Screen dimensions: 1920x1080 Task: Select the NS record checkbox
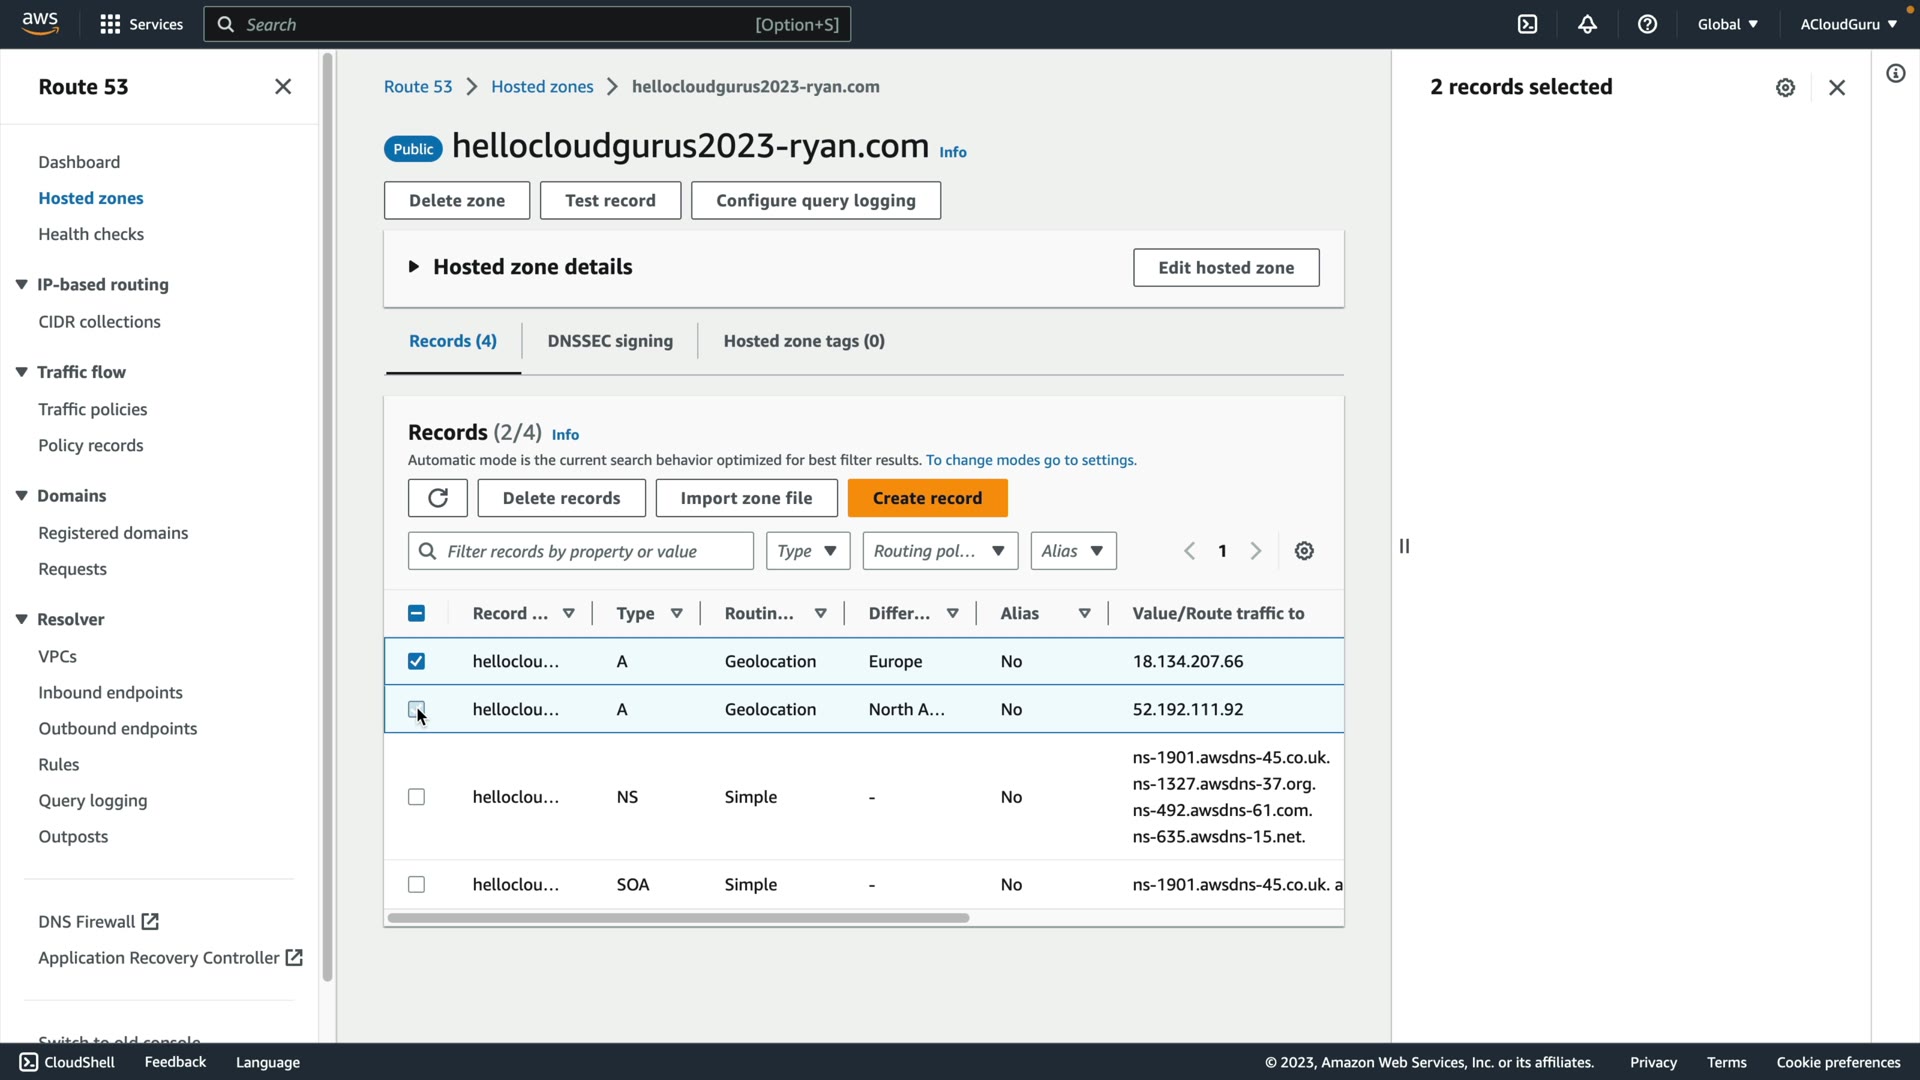(x=416, y=797)
